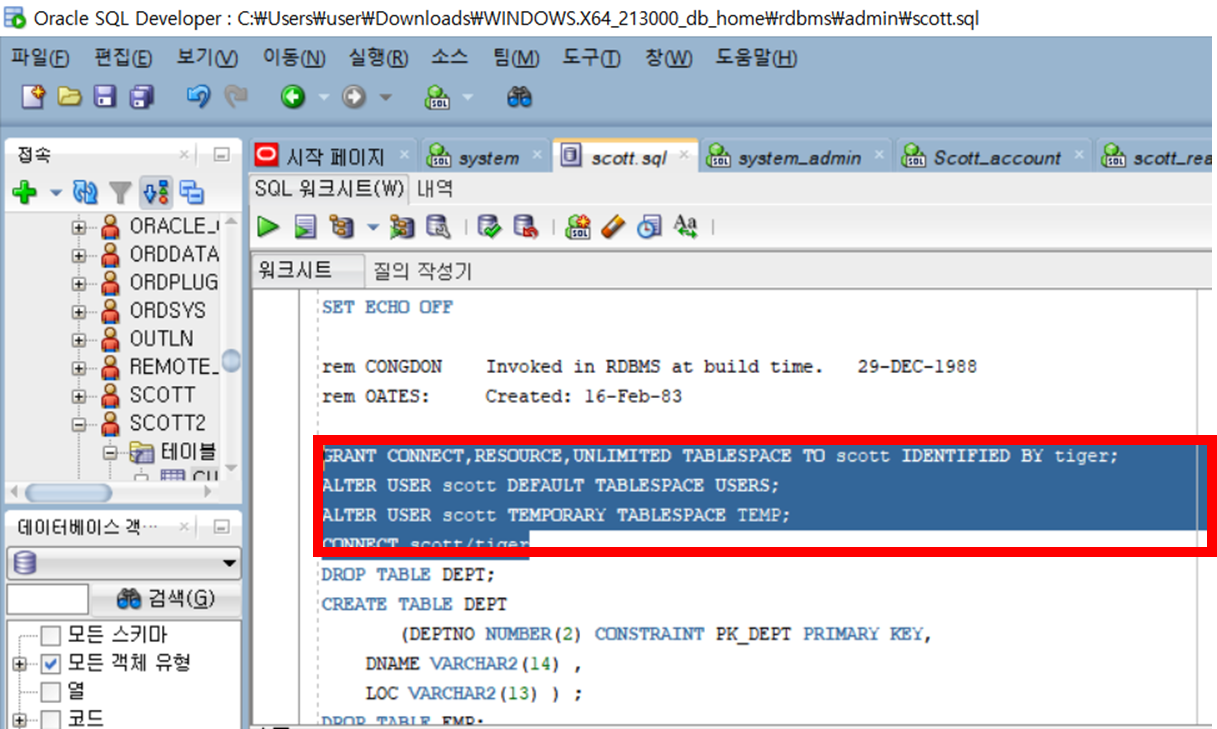Apply the filter funnel in the connections panel
The image size is (1217, 729).
click(120, 191)
